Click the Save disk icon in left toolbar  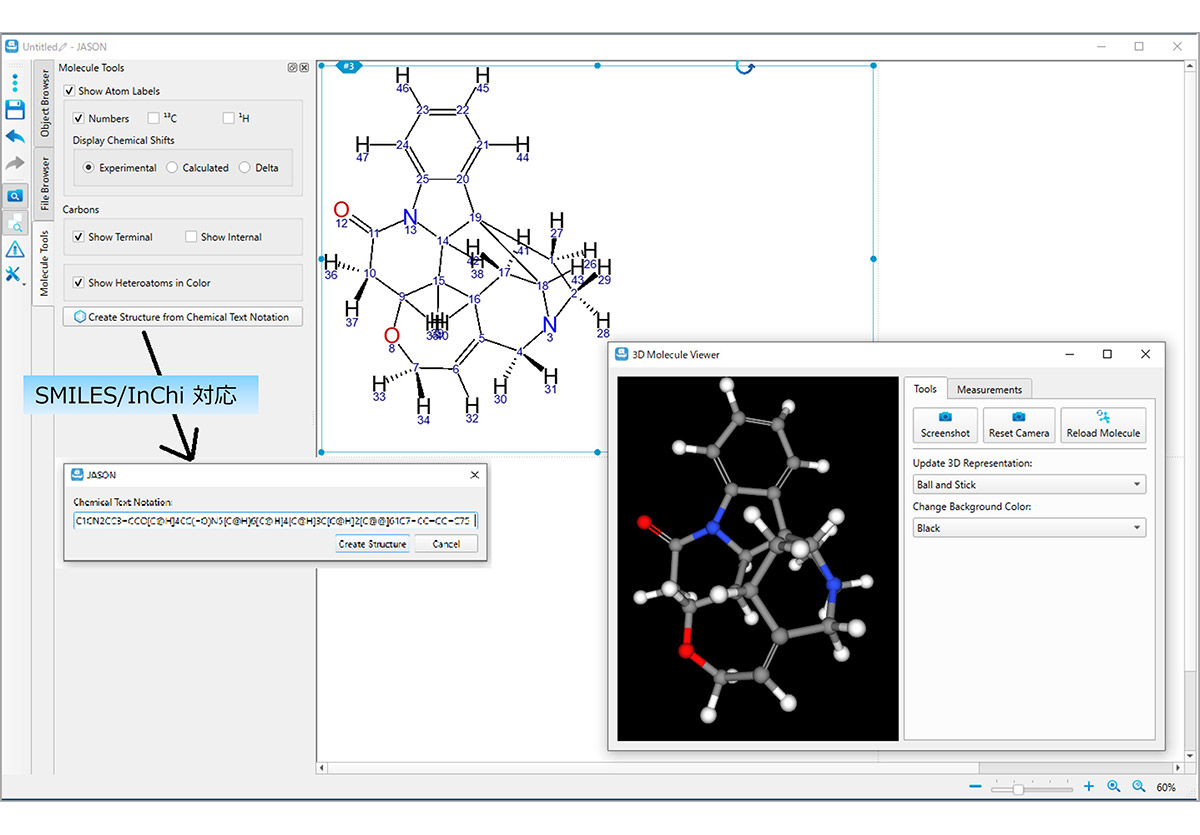(15, 110)
